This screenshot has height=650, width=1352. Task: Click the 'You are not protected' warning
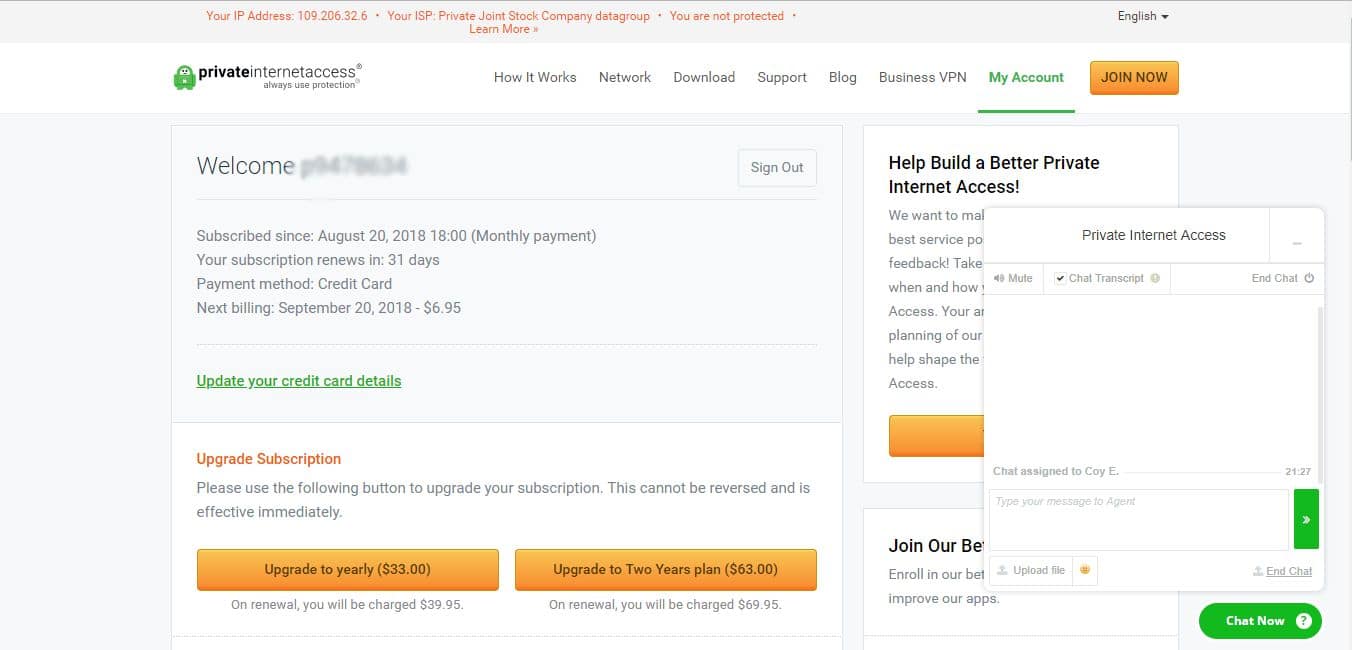click(727, 16)
